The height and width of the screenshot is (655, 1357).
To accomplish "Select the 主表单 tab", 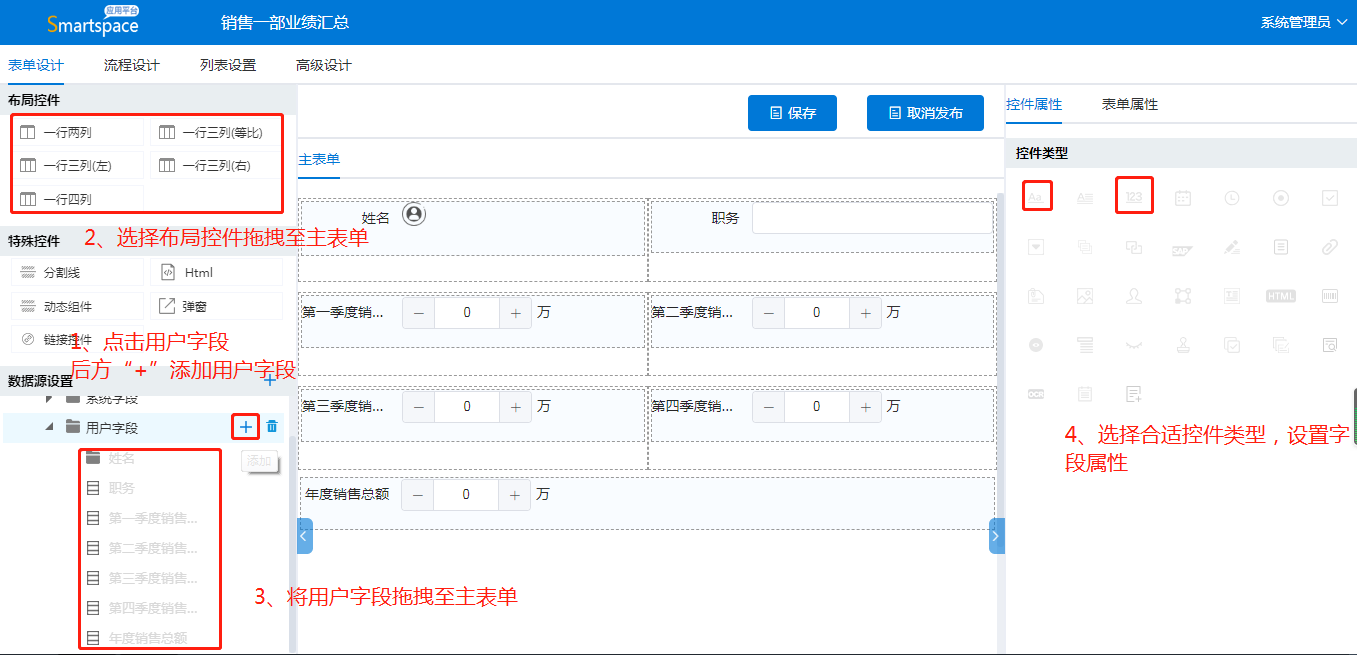I will (x=319, y=159).
